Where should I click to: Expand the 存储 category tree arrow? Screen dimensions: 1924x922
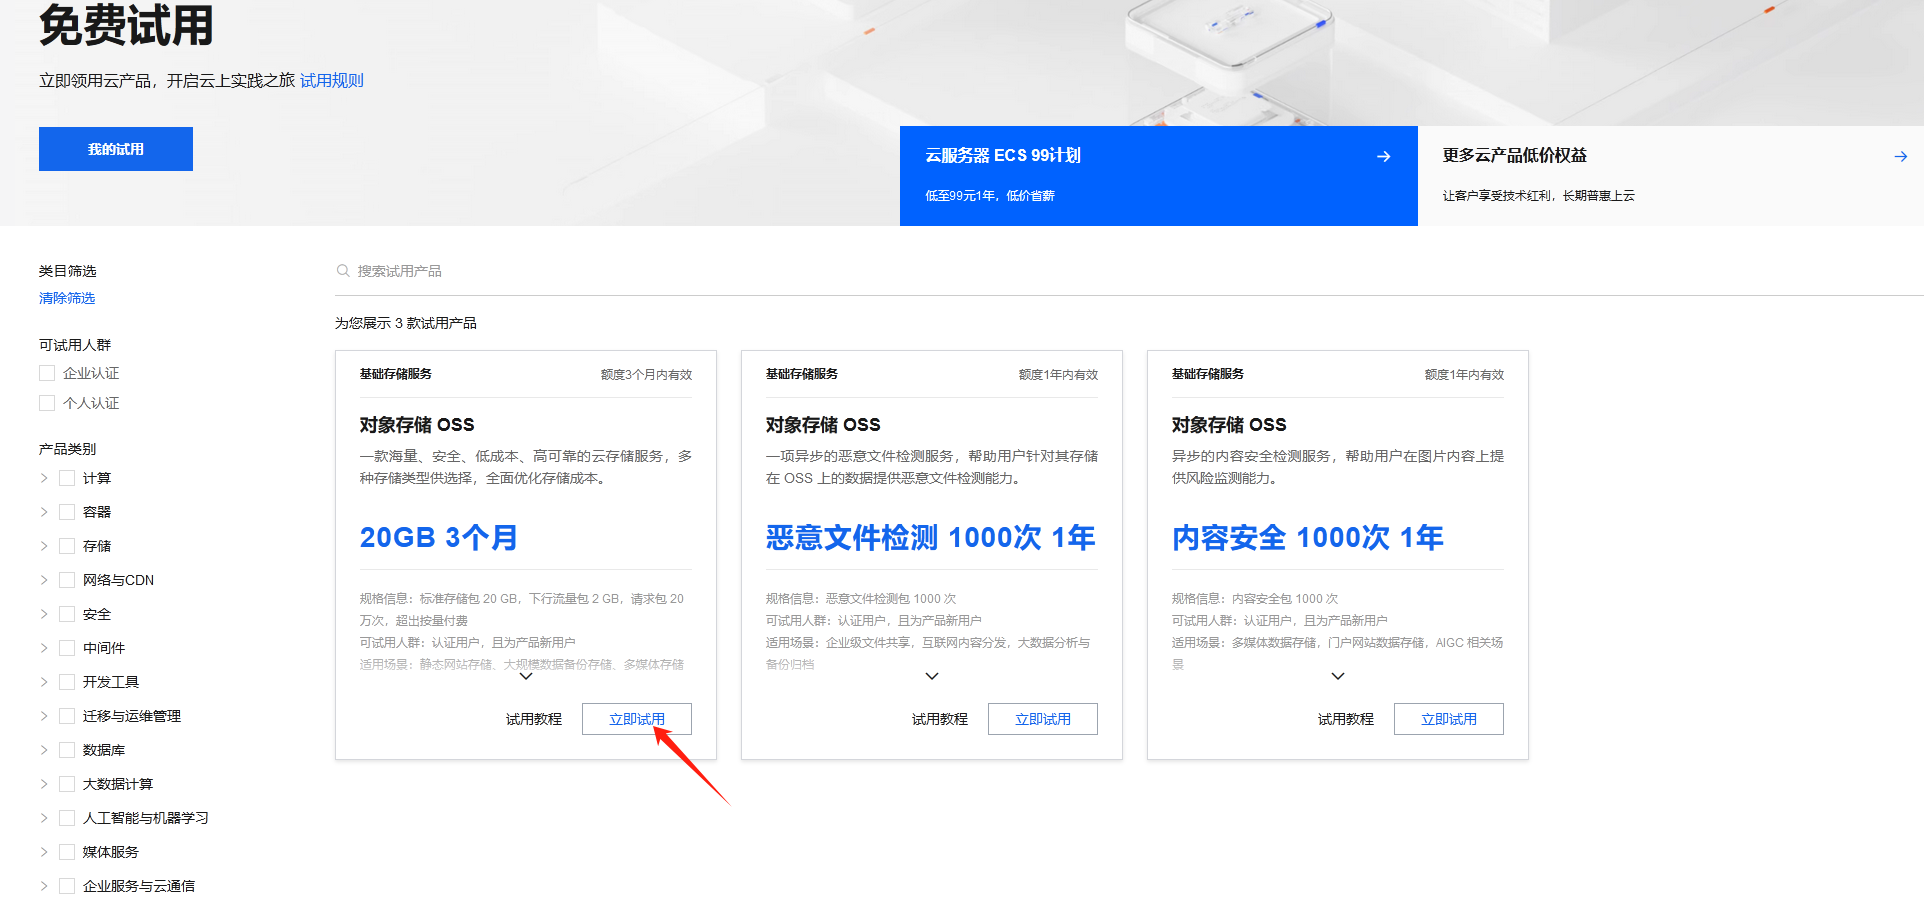(44, 546)
